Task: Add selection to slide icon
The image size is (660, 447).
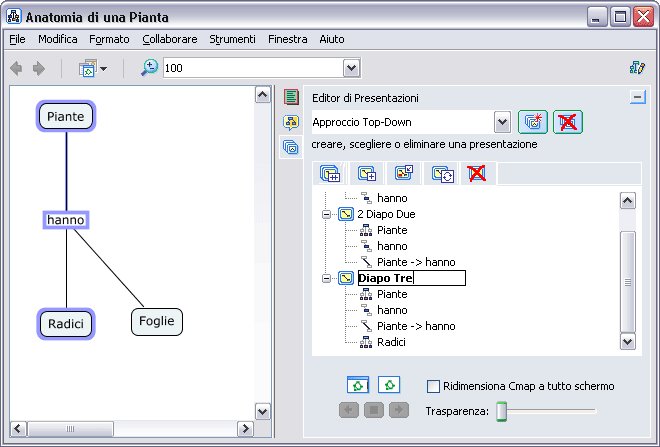Action: click(367, 173)
